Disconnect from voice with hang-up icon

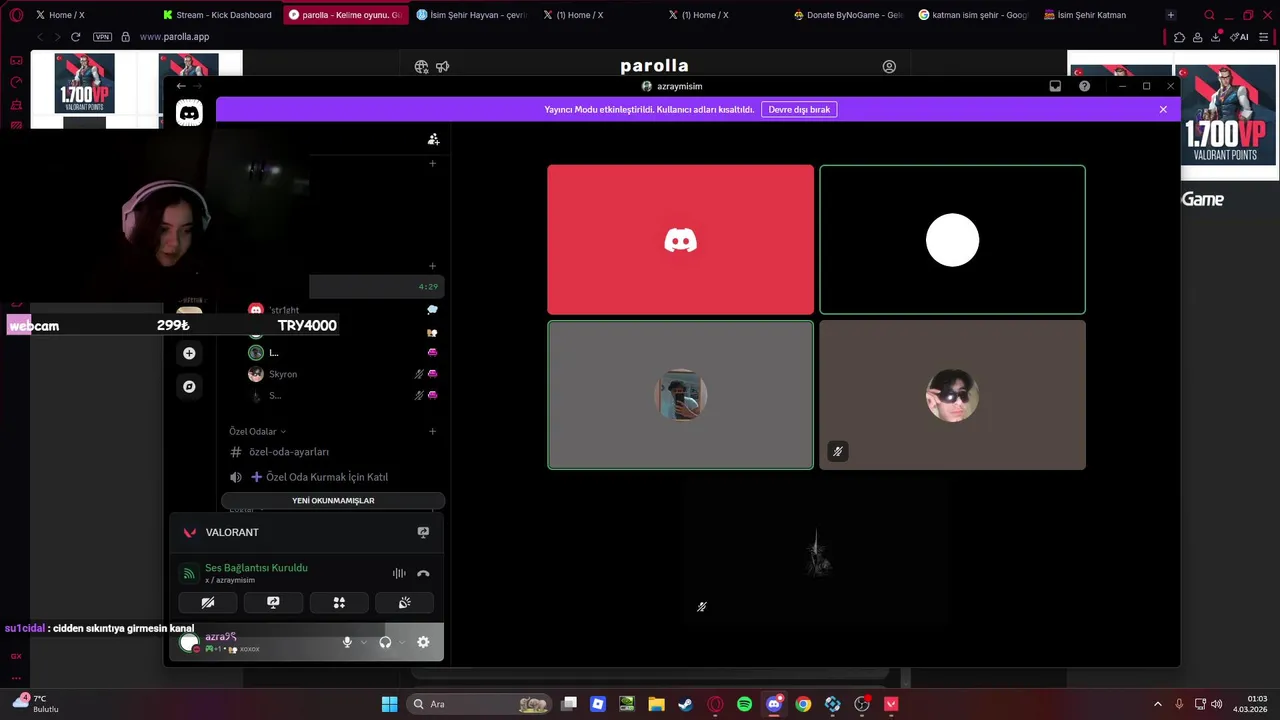423,573
